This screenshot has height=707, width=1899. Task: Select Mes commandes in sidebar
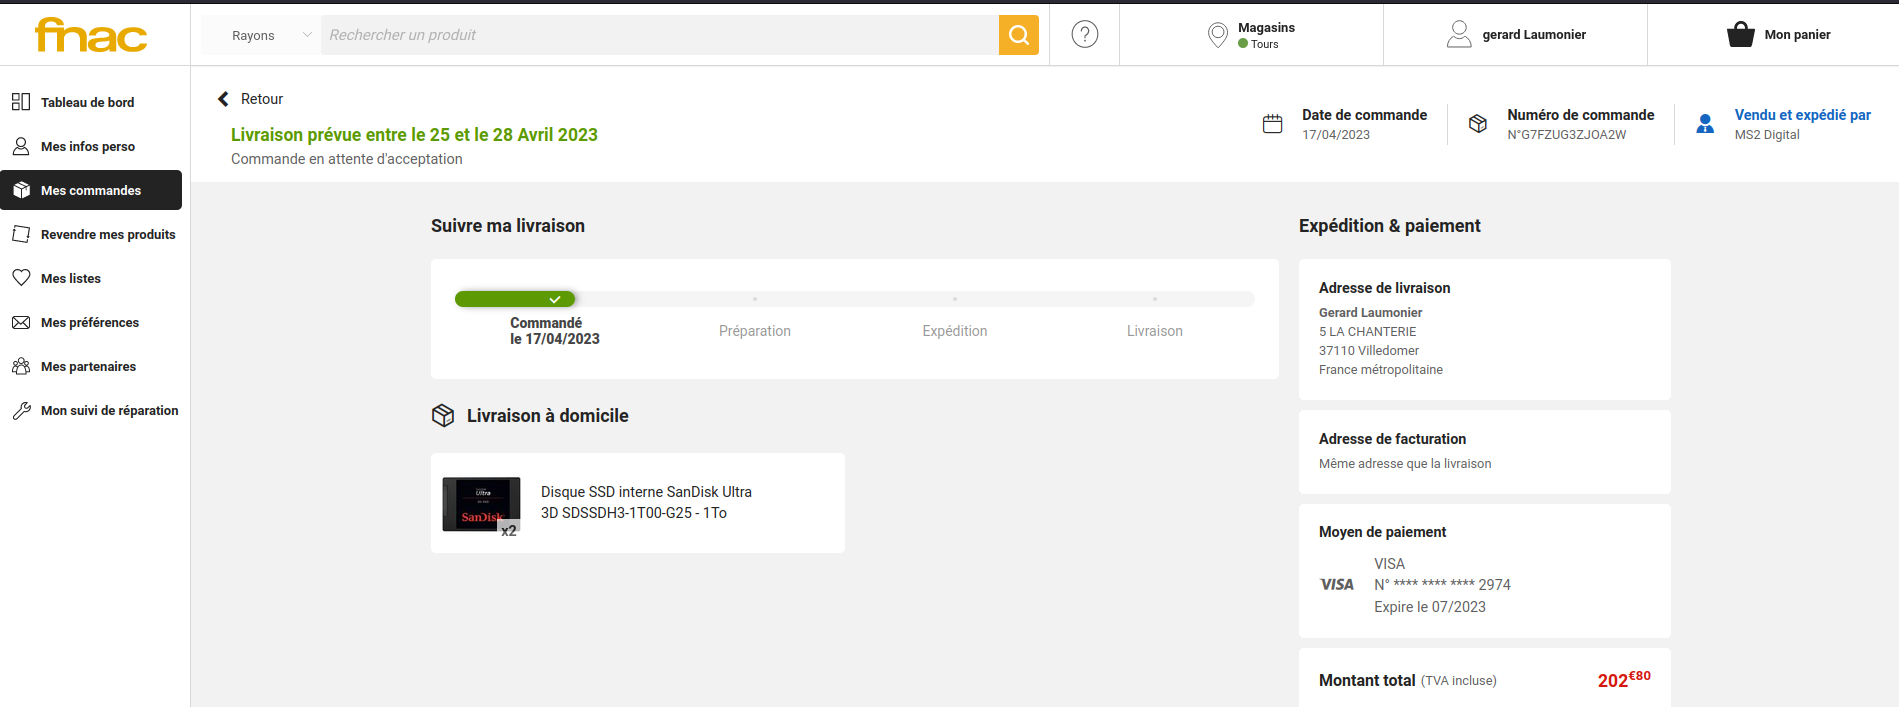coord(90,190)
